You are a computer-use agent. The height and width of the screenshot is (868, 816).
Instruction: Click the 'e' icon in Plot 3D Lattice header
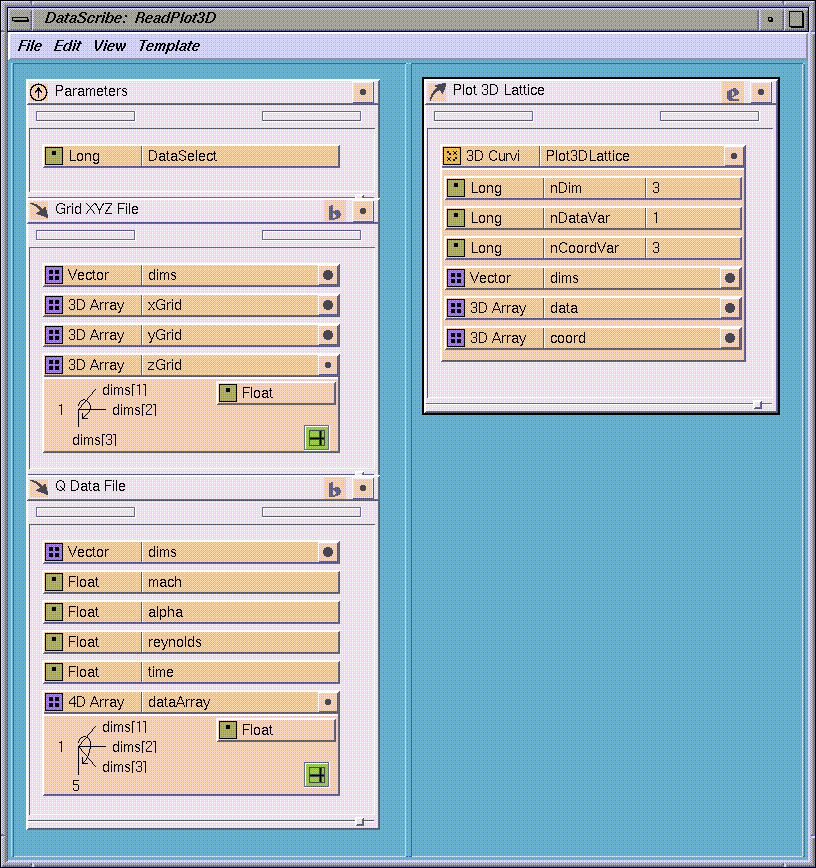point(733,92)
